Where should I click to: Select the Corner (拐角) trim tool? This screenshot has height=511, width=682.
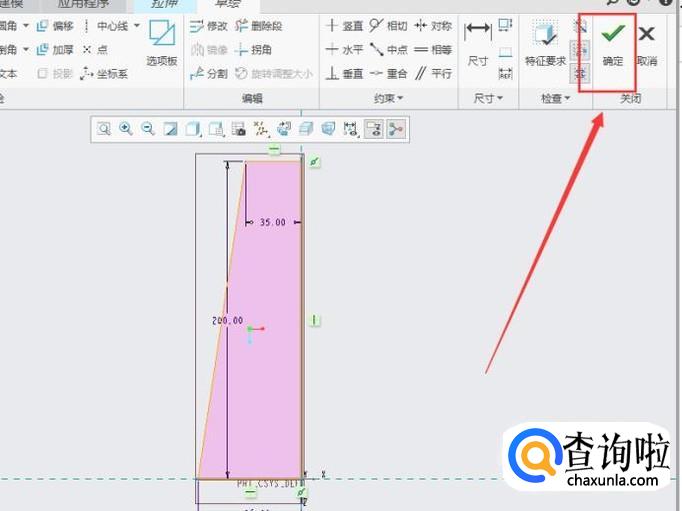click(x=253, y=50)
